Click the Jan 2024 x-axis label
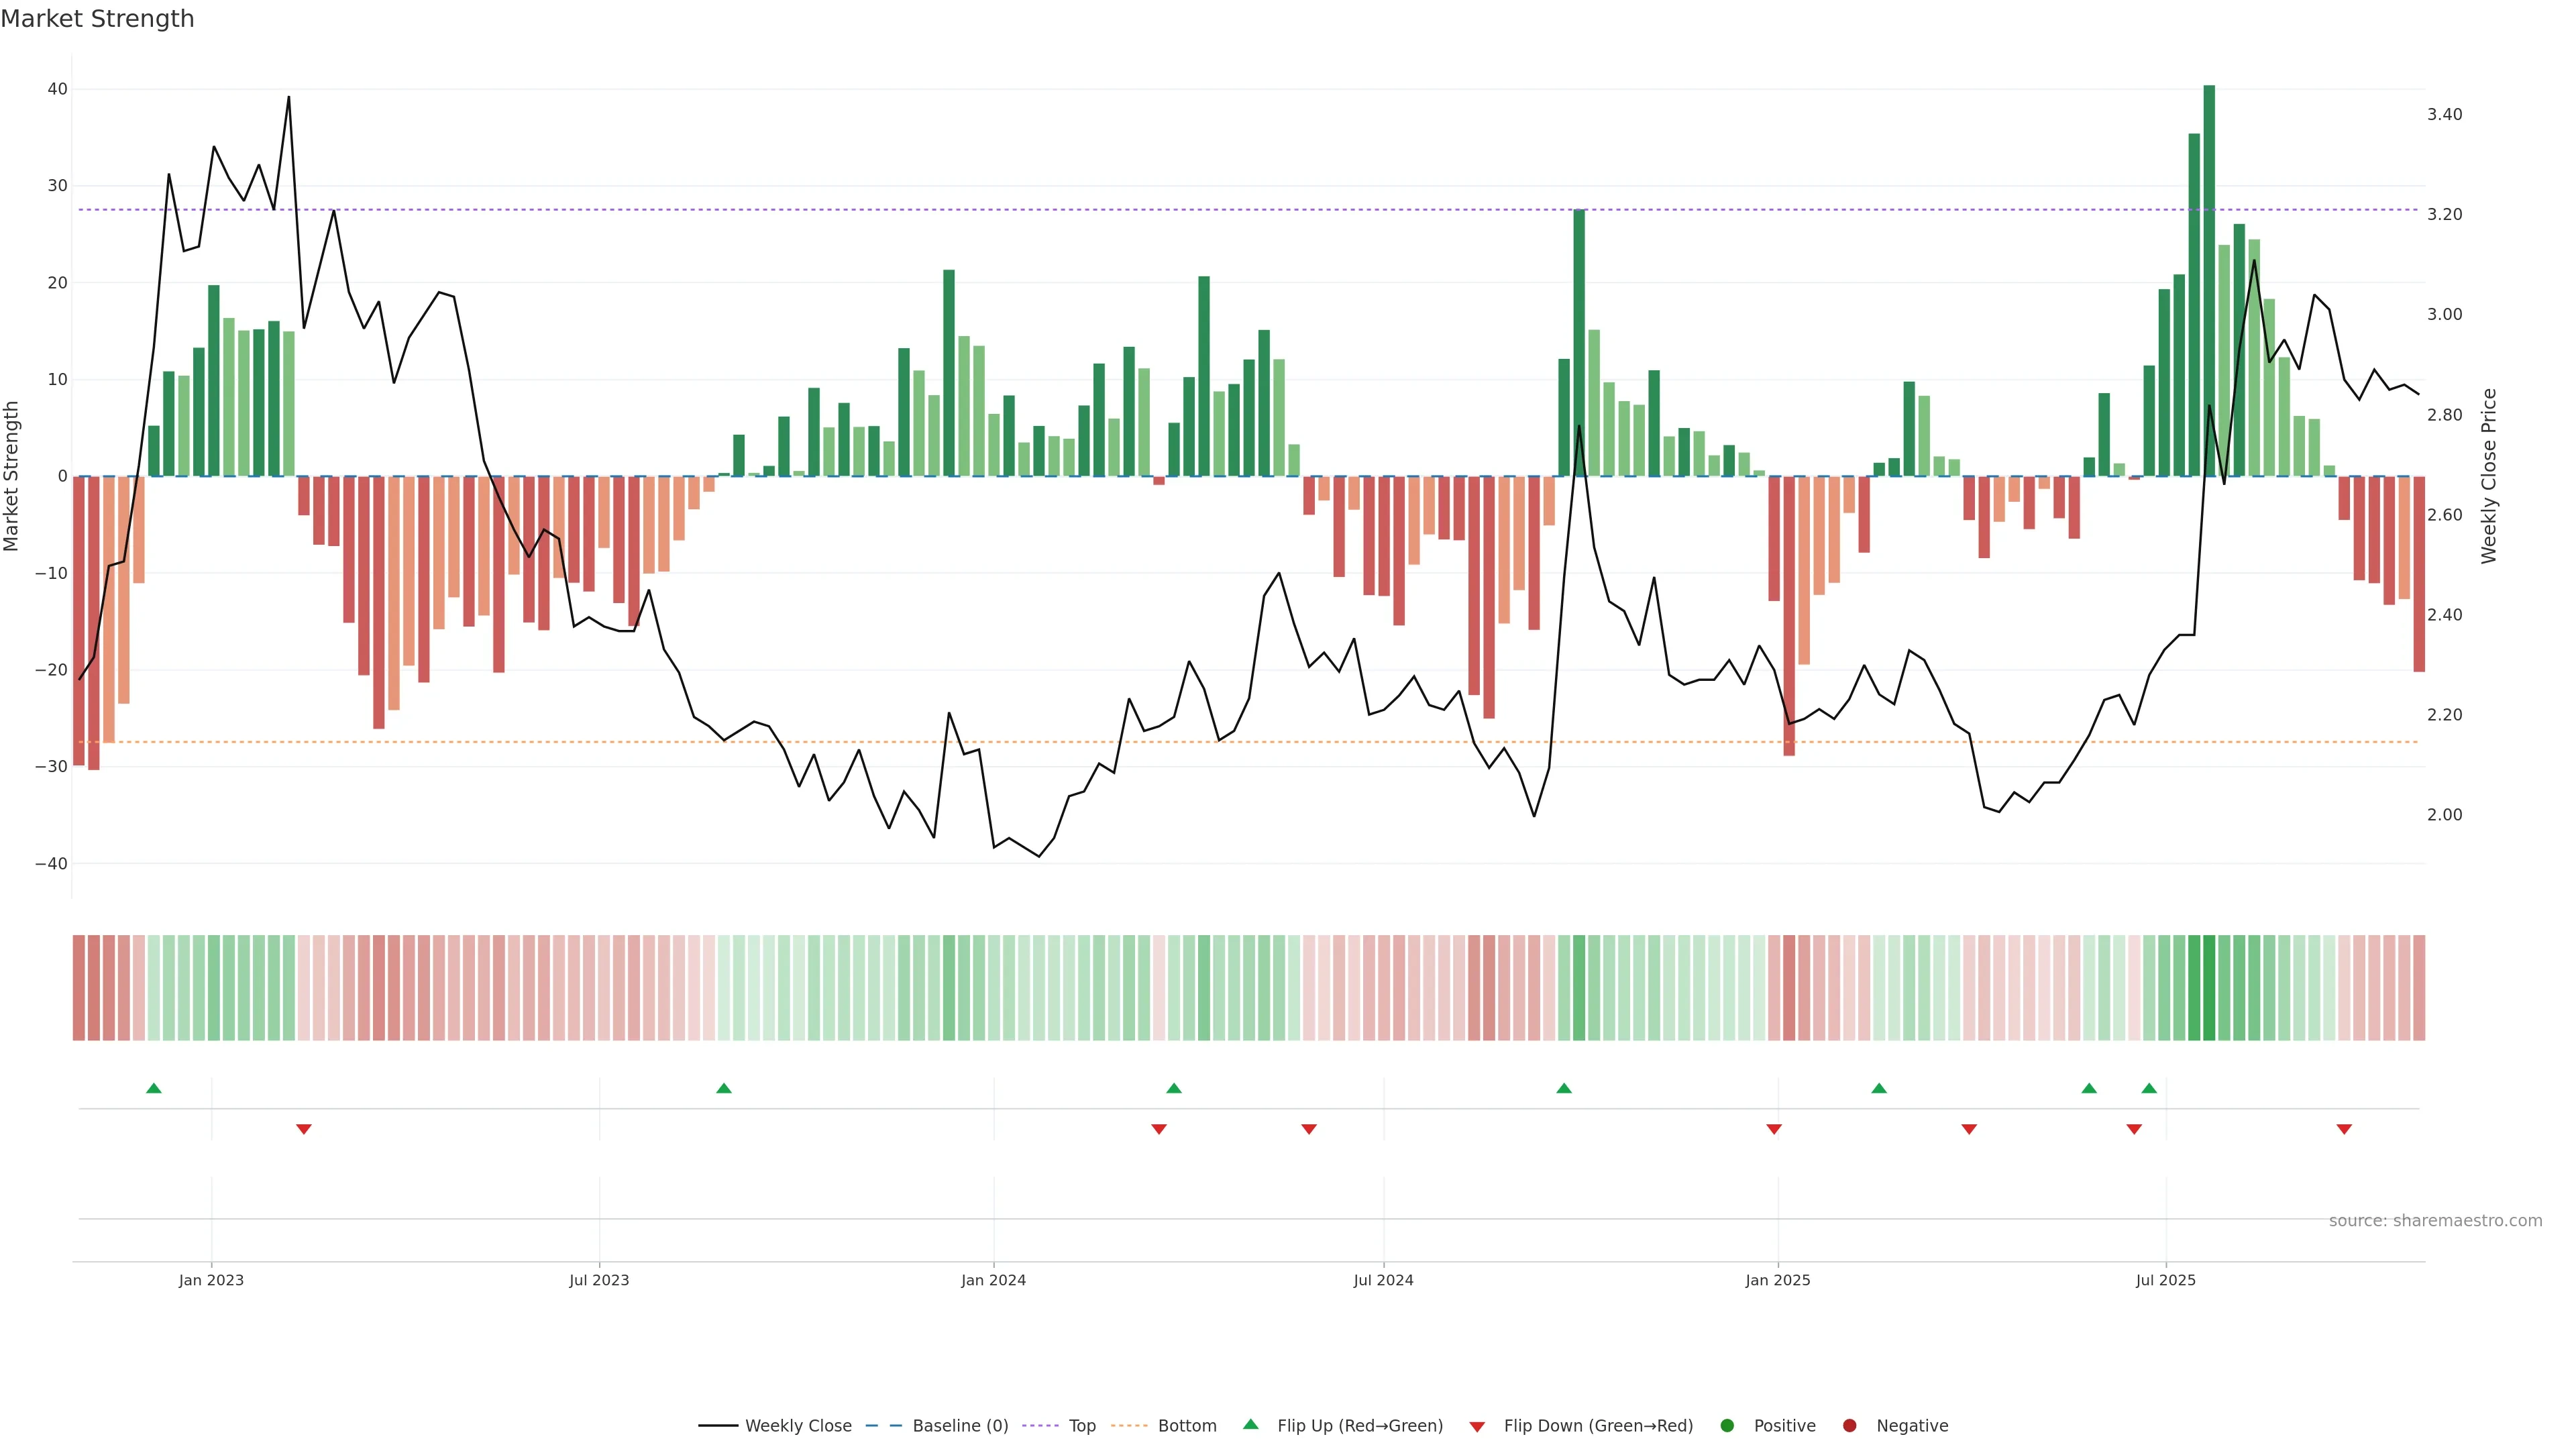Image resolution: width=2576 pixels, height=1449 pixels. [993, 1280]
